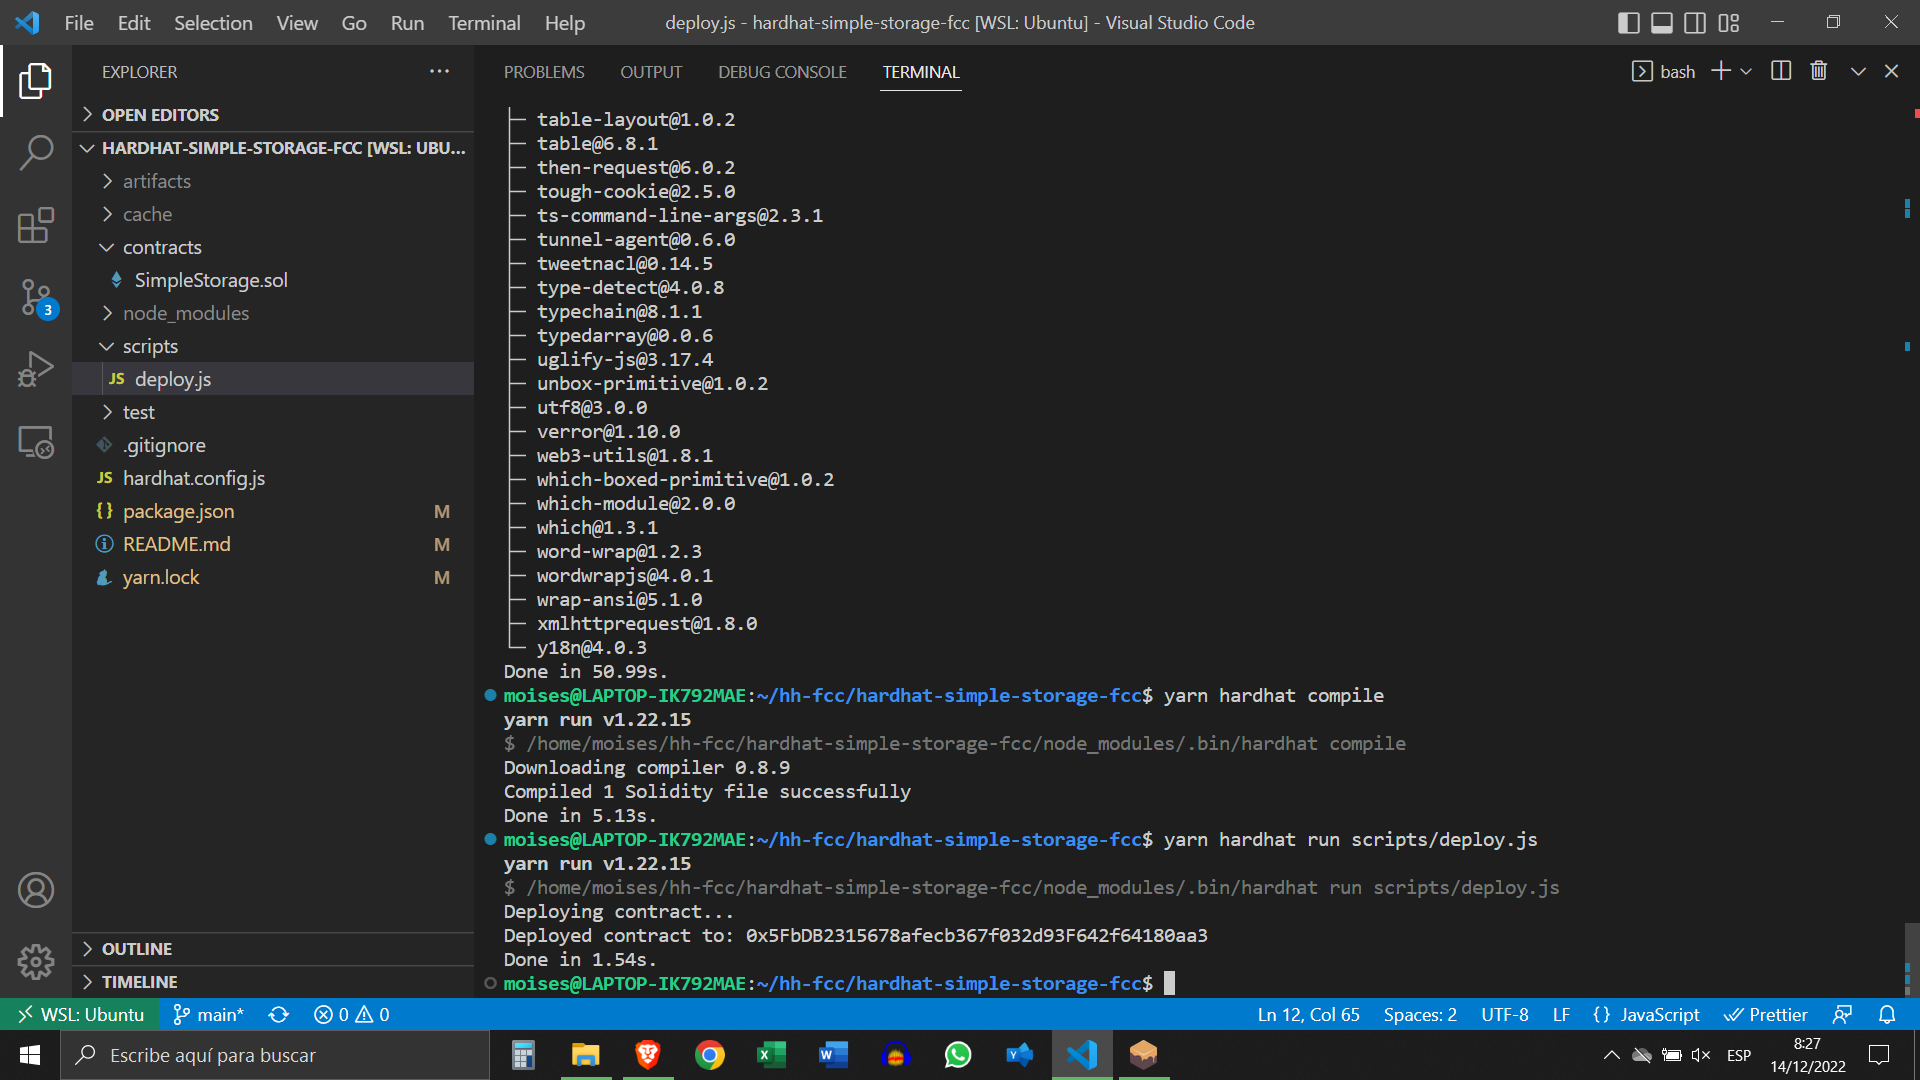Screen dimensions: 1920x1080
Task: Kill the active terminal with trash icon
Action: 1818,70
